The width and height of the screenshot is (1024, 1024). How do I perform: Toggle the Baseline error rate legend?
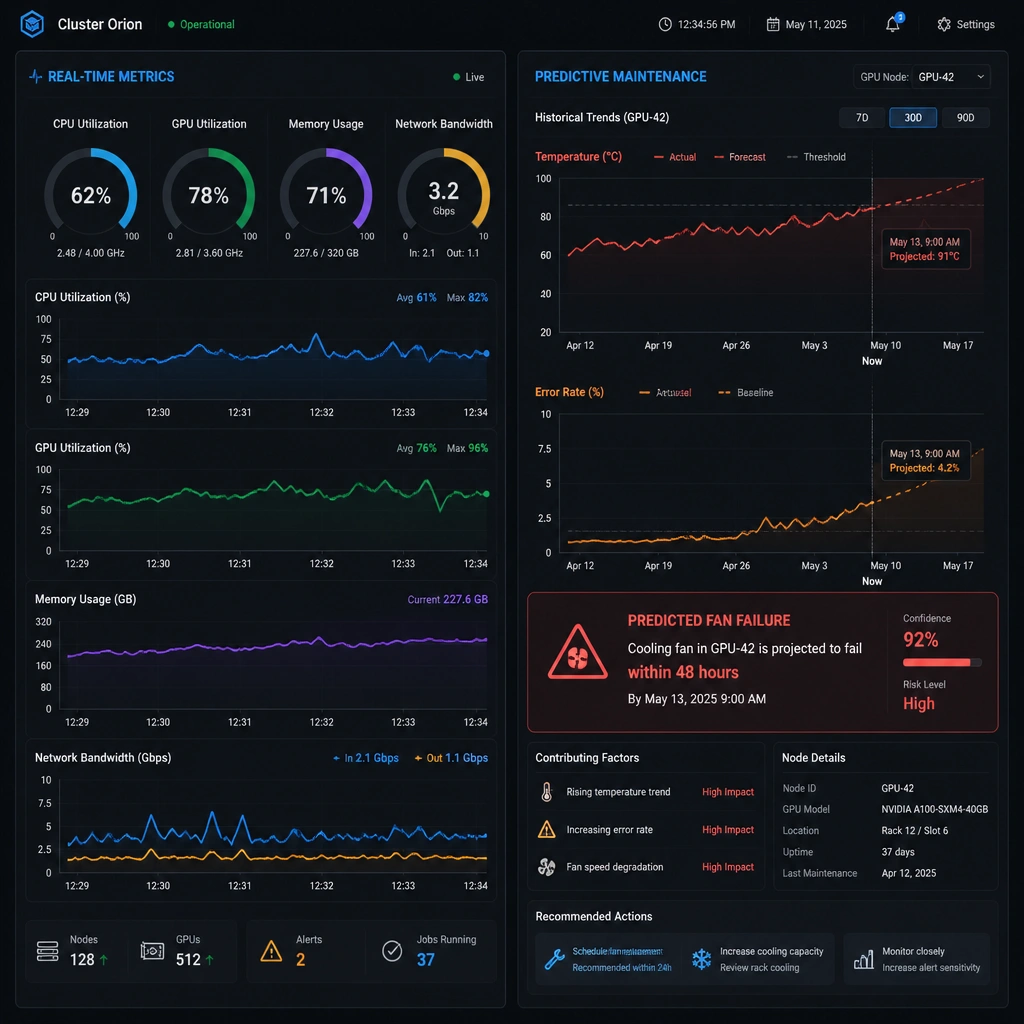[x=745, y=392]
